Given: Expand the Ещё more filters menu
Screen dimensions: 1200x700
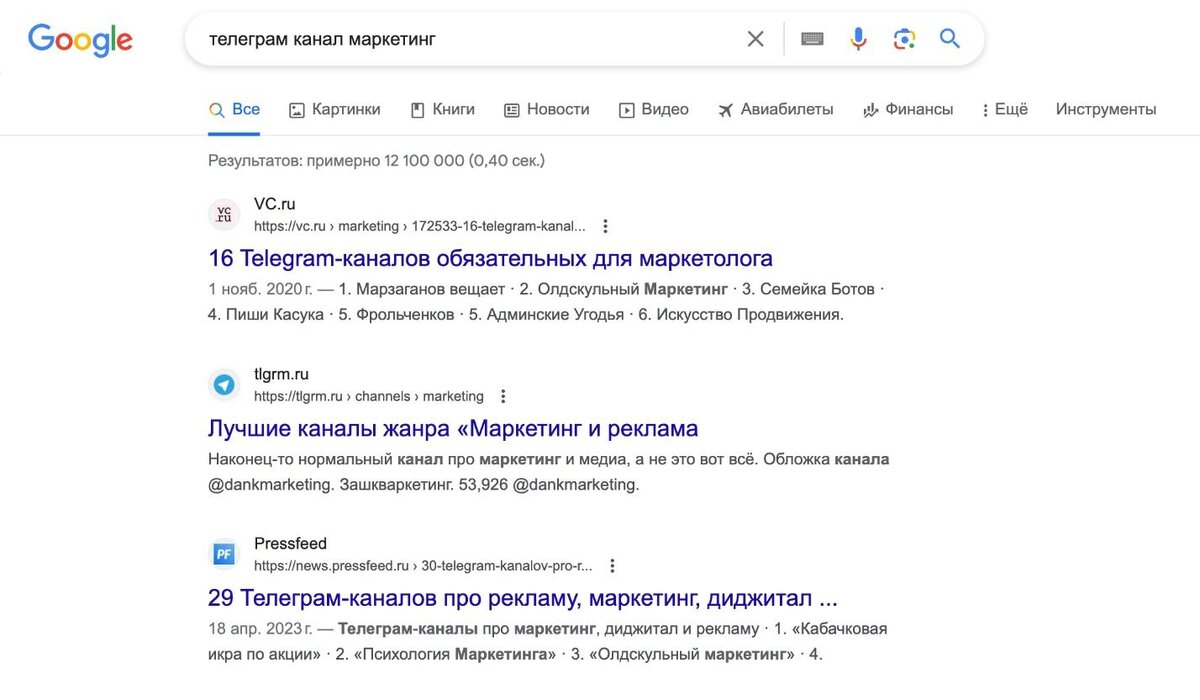Looking at the screenshot, I should pos(1005,109).
